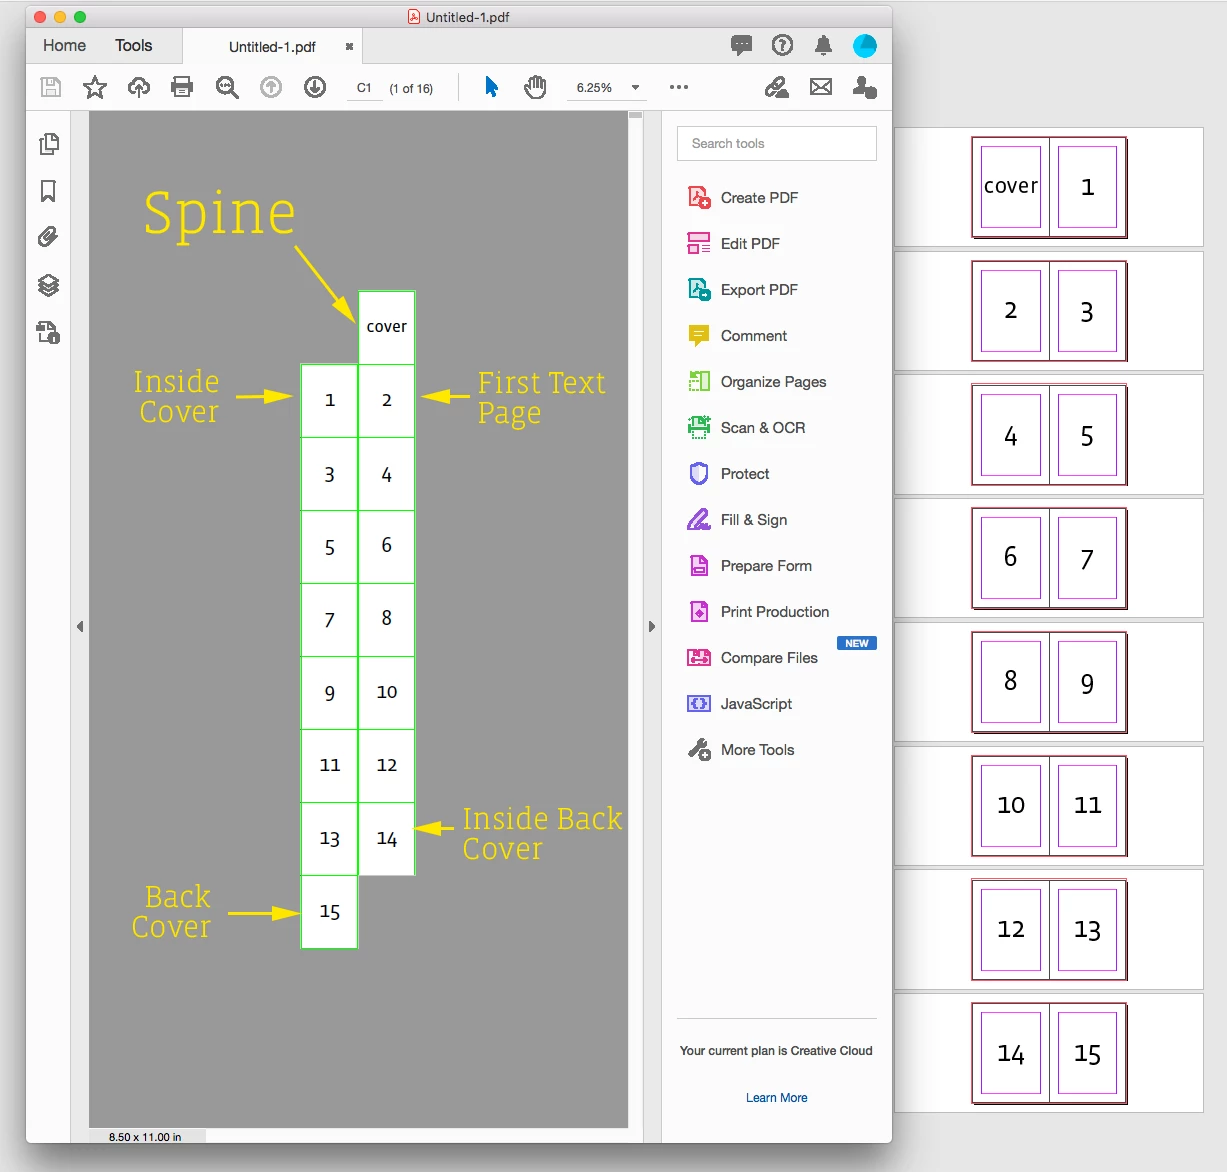Click the 6.25% zoom value field
The height and width of the screenshot is (1172, 1227).
(594, 88)
